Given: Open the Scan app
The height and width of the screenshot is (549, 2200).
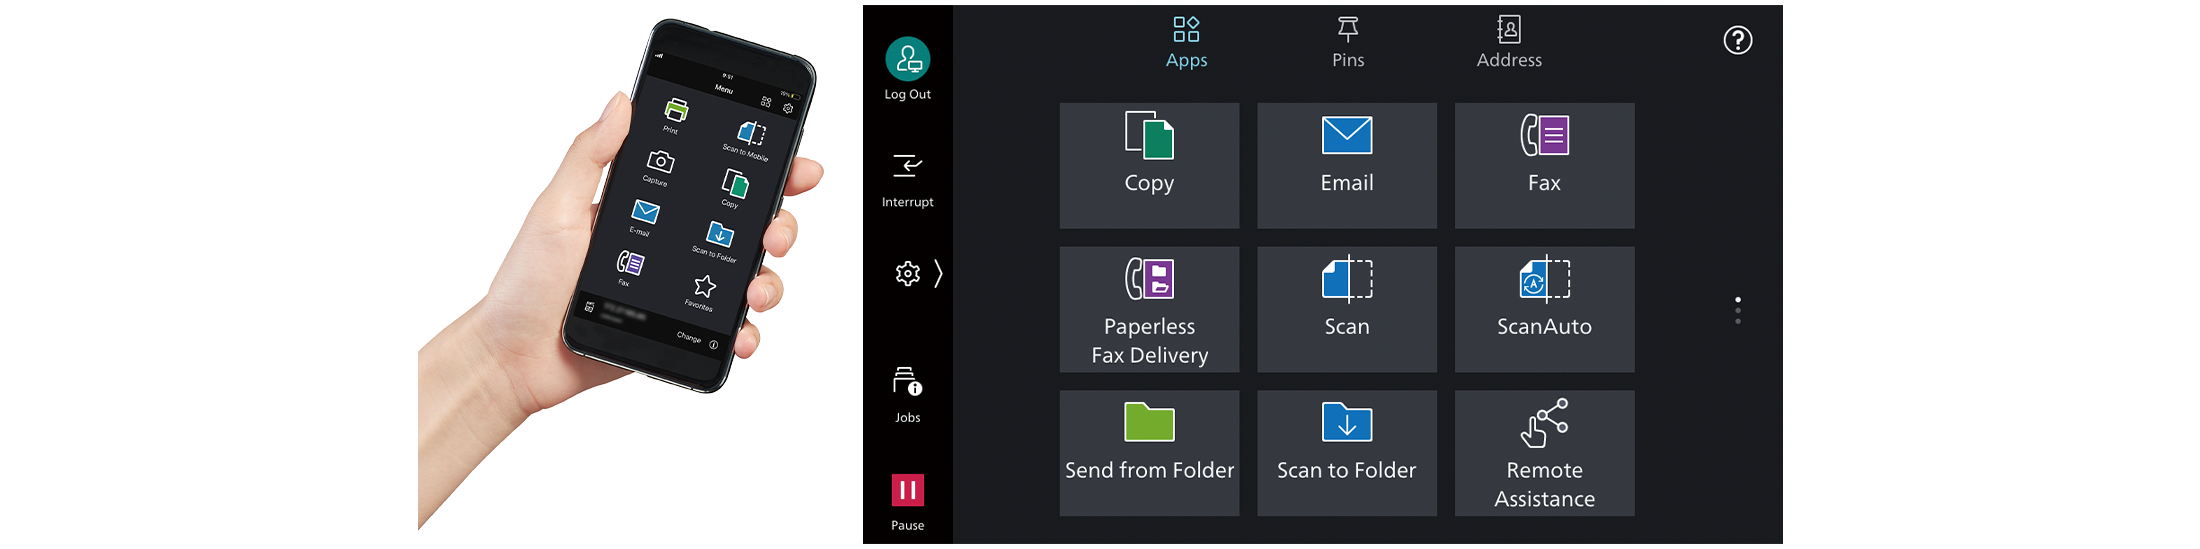Looking at the screenshot, I should (1346, 309).
